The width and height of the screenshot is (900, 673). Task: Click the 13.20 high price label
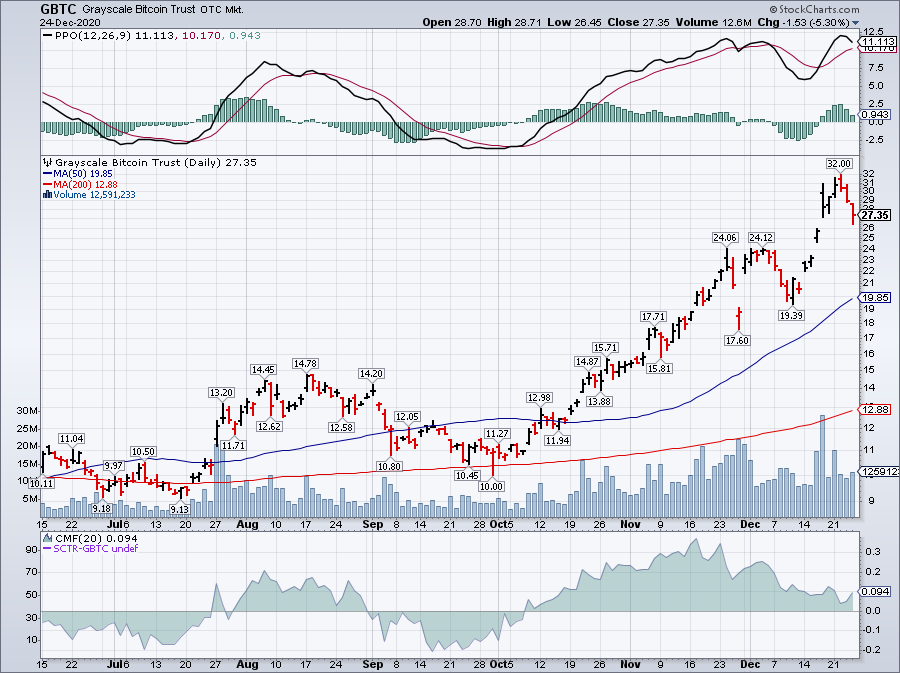coord(221,393)
